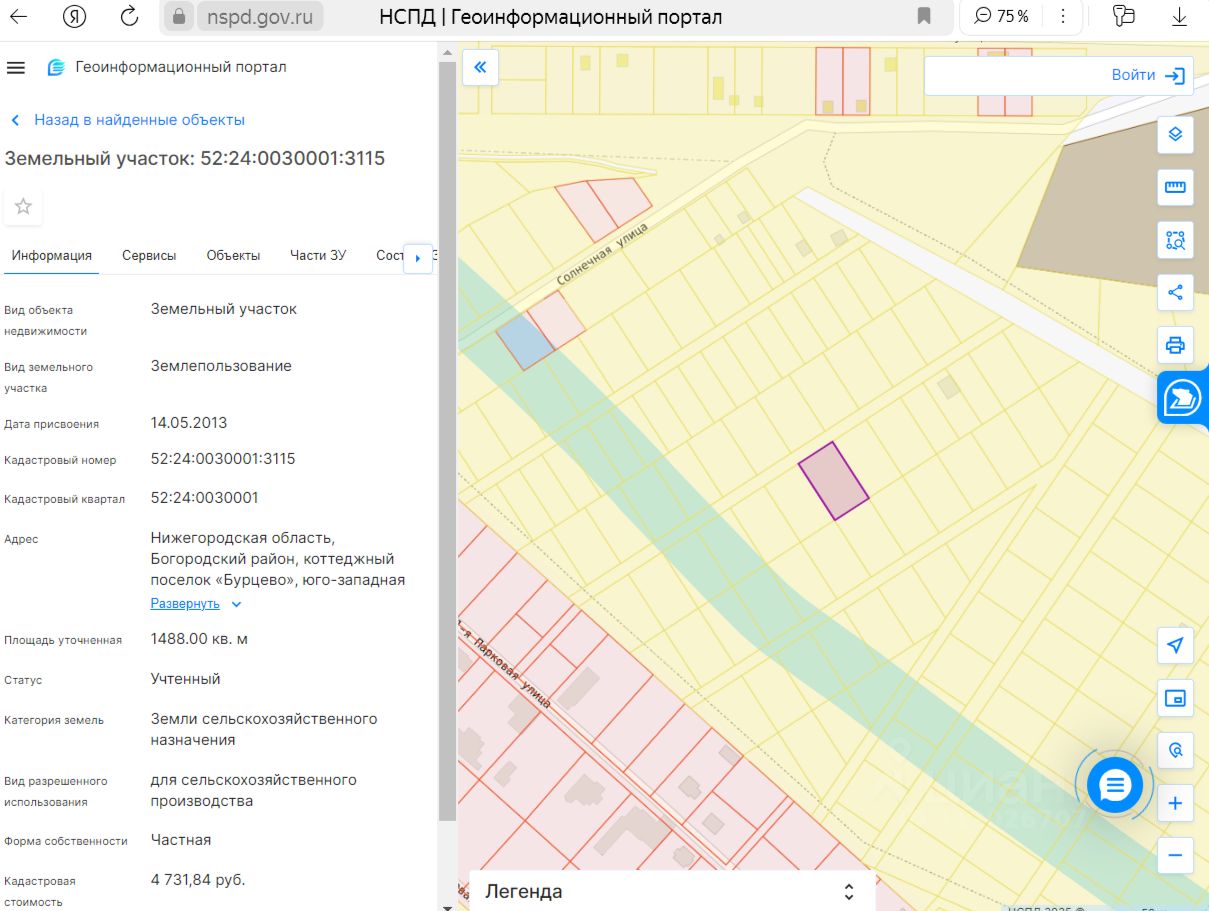Zoom out the map with minus button
The height and width of the screenshot is (911, 1209).
[x=1175, y=856]
